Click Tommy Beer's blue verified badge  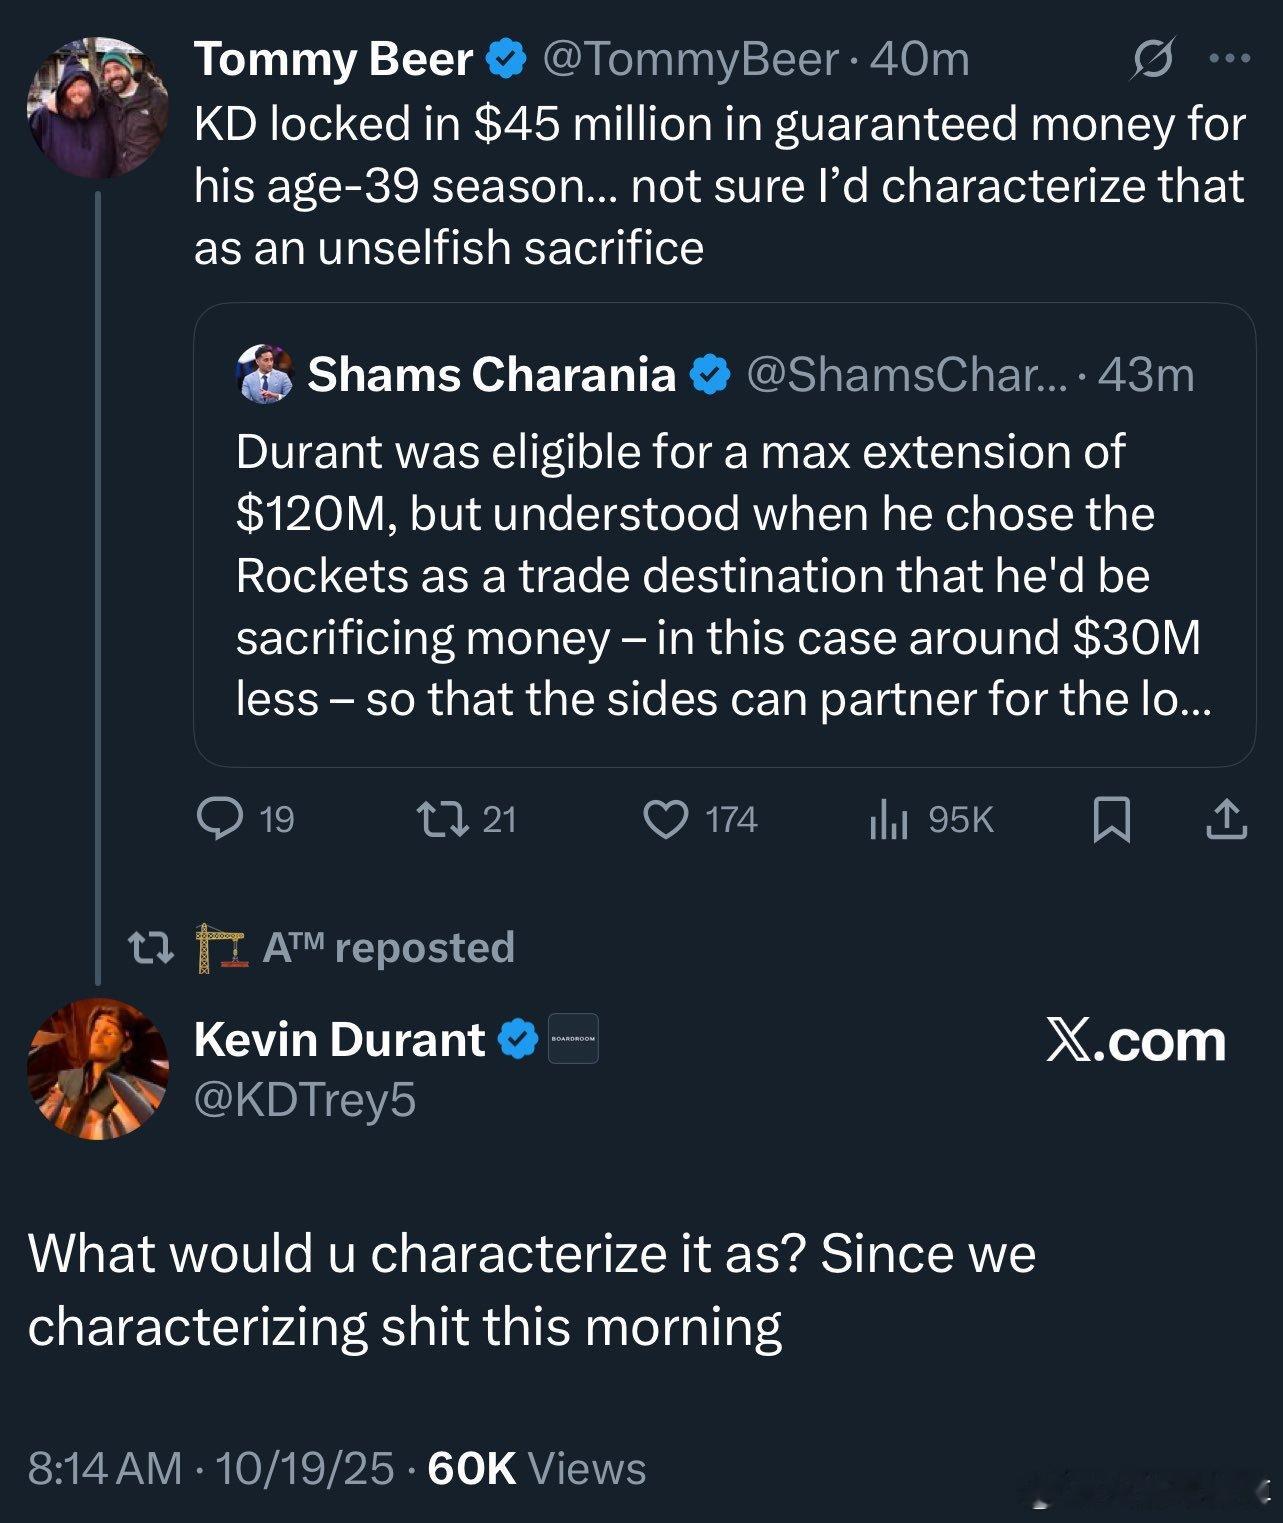[506, 59]
